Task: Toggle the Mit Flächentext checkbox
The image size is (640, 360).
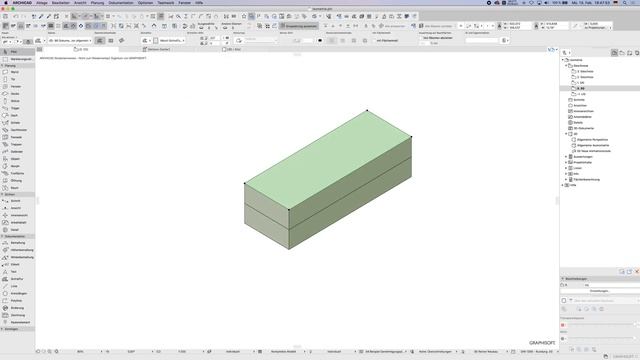Action: pos(374,40)
